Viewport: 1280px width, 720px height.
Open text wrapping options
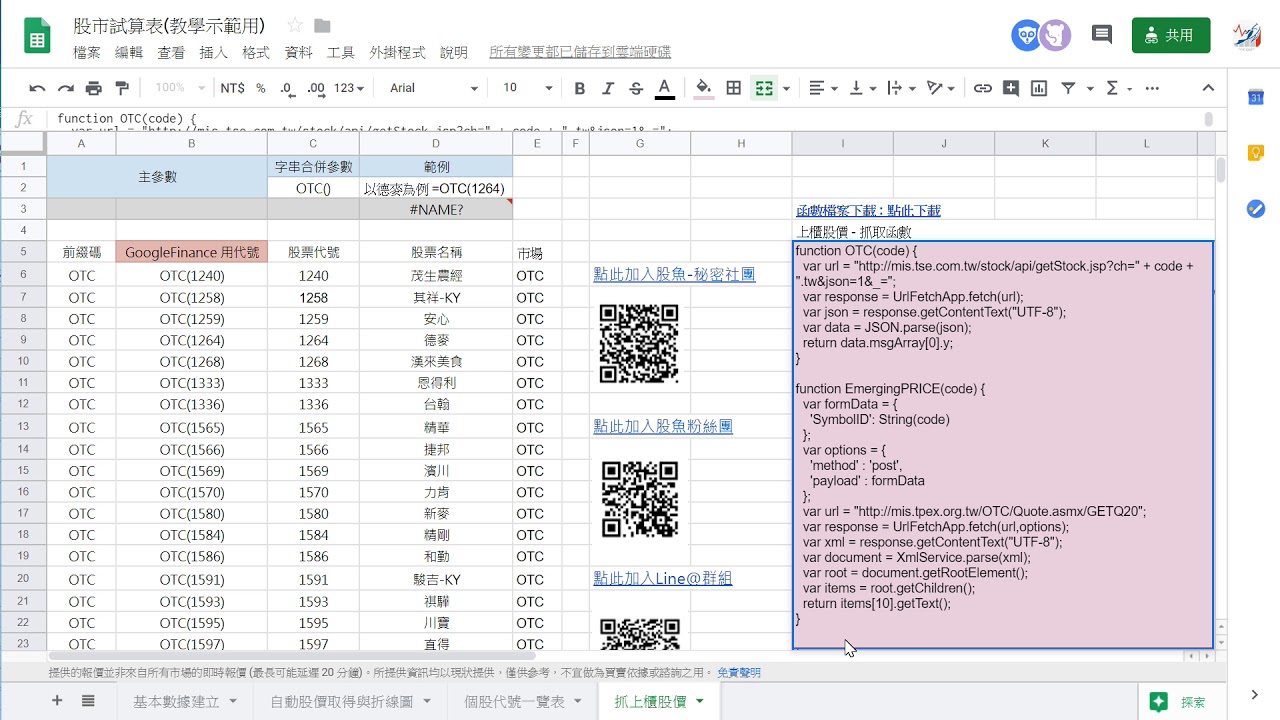(x=900, y=88)
